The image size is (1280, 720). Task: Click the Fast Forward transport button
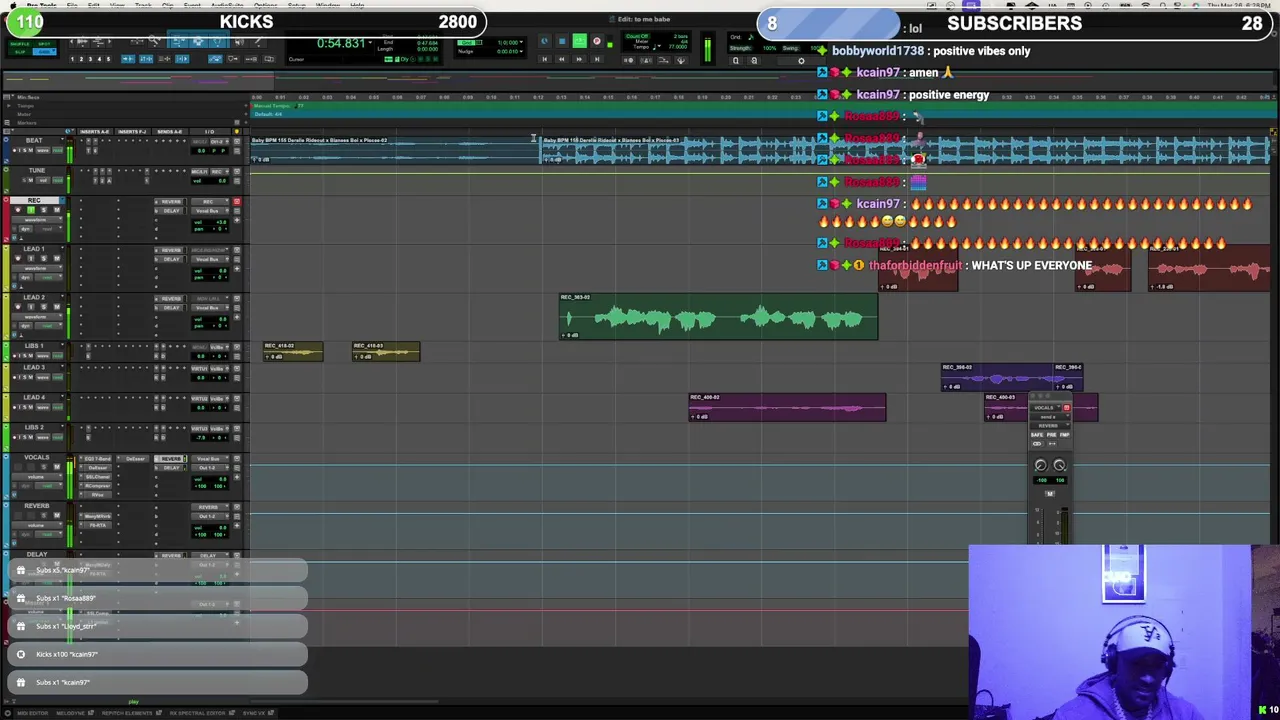point(579,59)
